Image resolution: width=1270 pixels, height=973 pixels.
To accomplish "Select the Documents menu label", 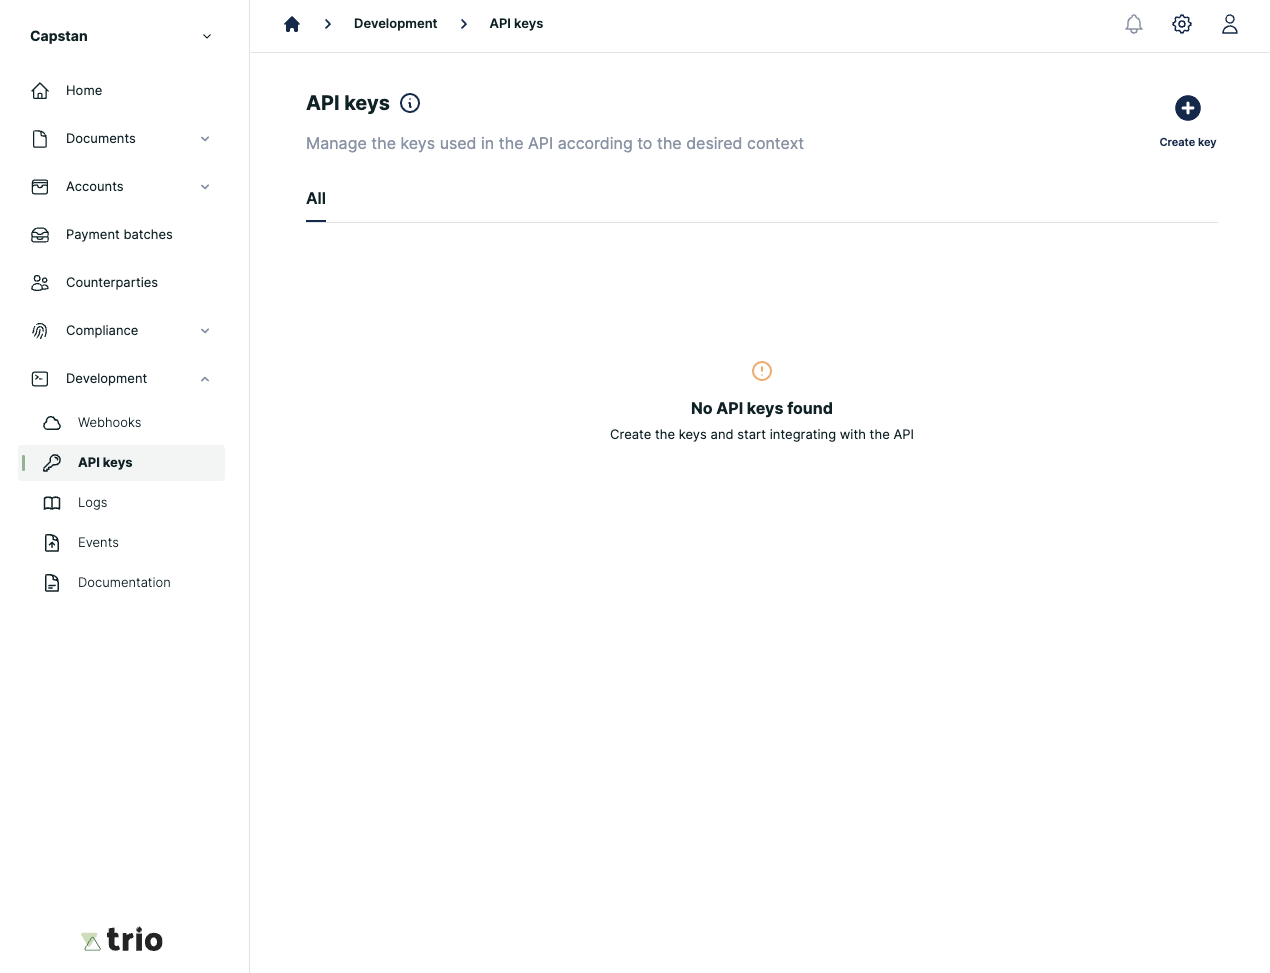I will (x=101, y=139).
